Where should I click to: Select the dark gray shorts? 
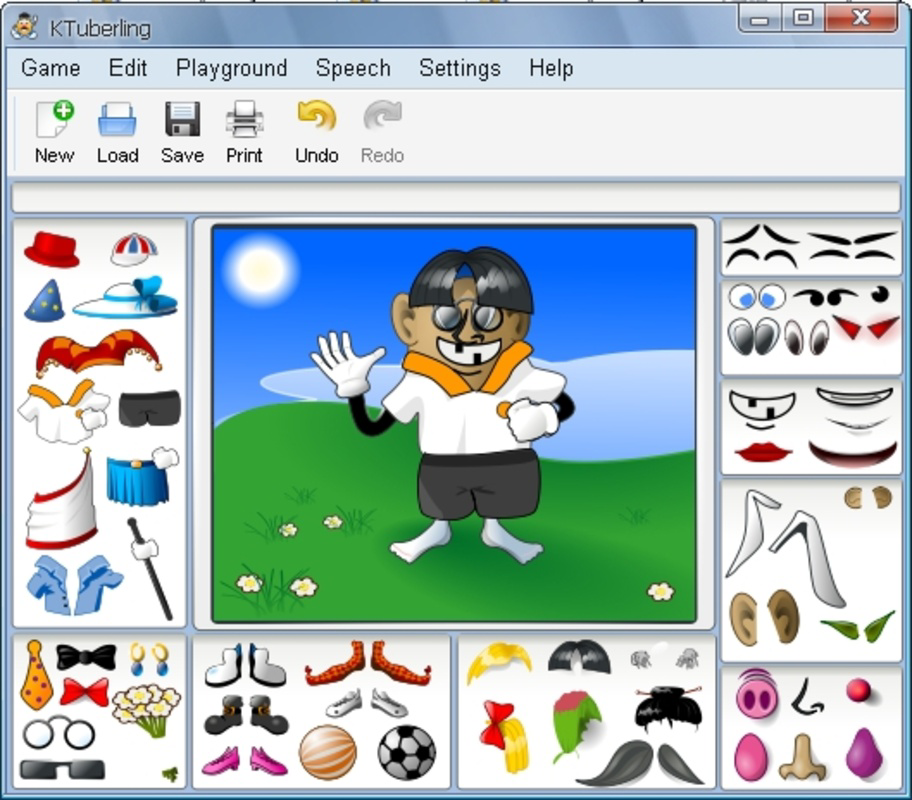[149, 408]
